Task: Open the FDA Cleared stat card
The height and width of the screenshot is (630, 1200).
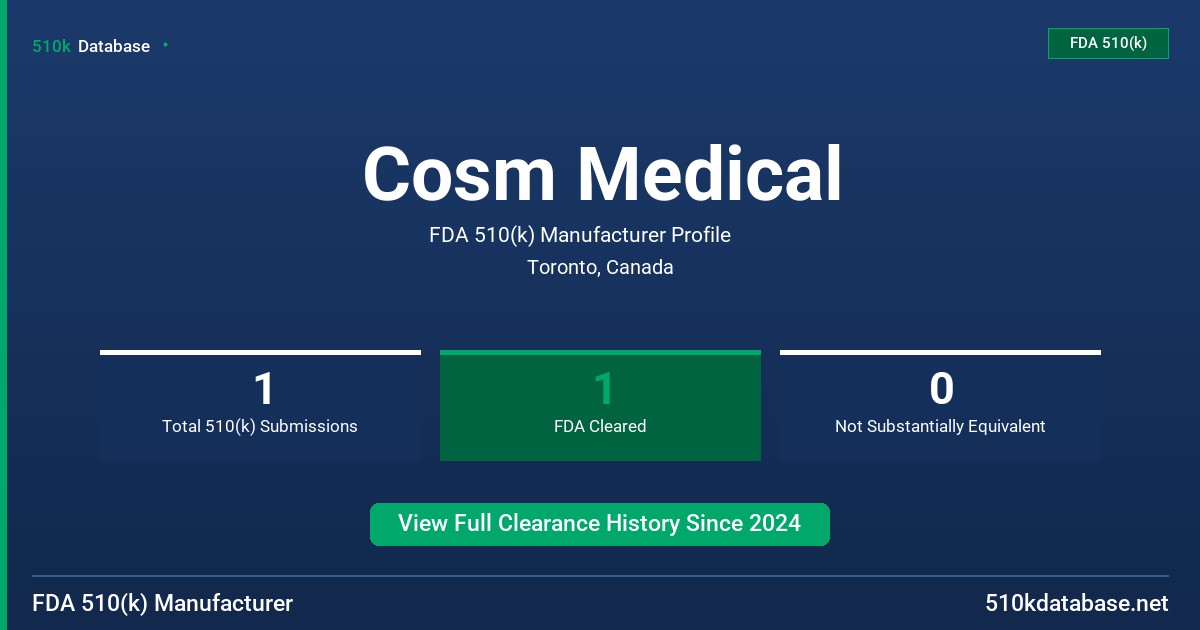Action: (600, 405)
